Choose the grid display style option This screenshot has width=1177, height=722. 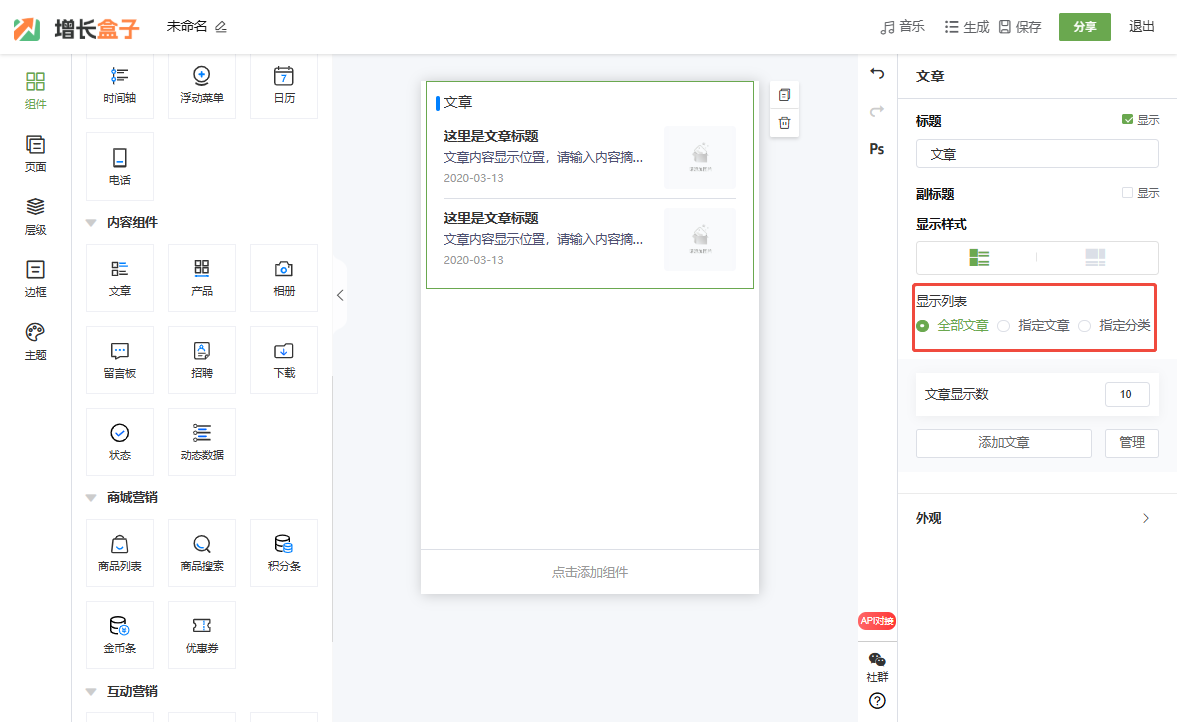coord(1095,258)
